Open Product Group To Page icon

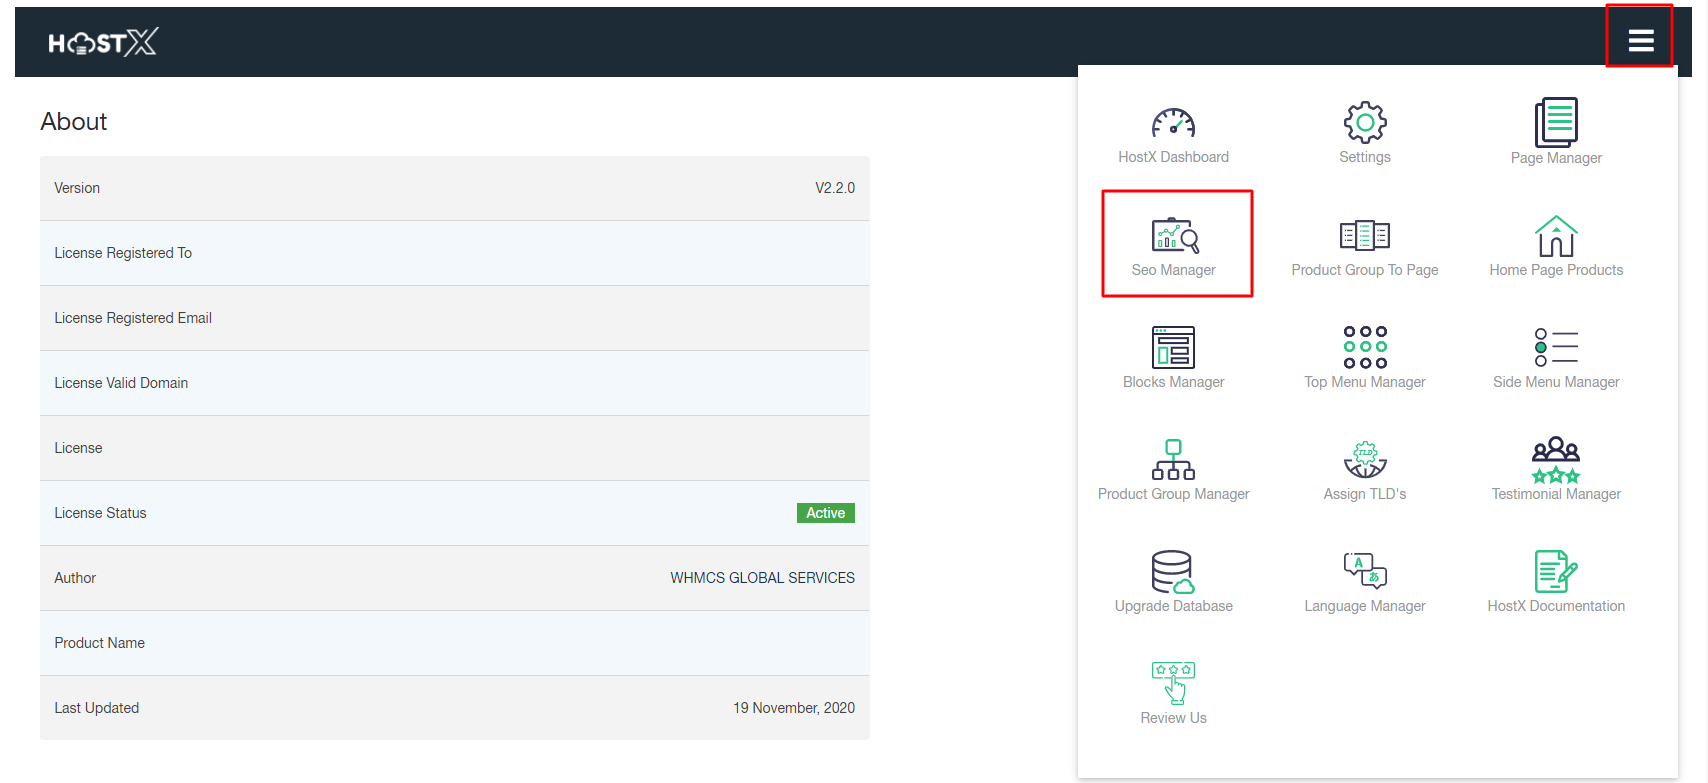[x=1364, y=236]
